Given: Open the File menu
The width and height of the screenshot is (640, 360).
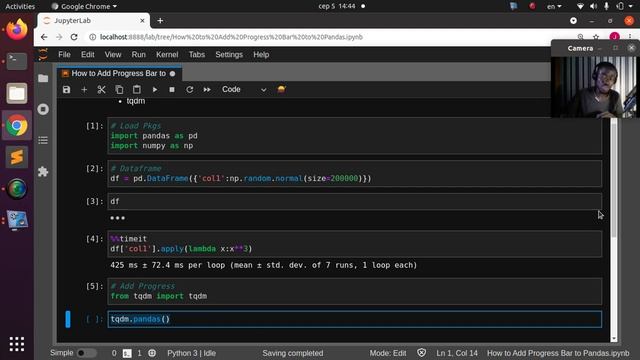Looking at the screenshot, I should click(x=64, y=55).
